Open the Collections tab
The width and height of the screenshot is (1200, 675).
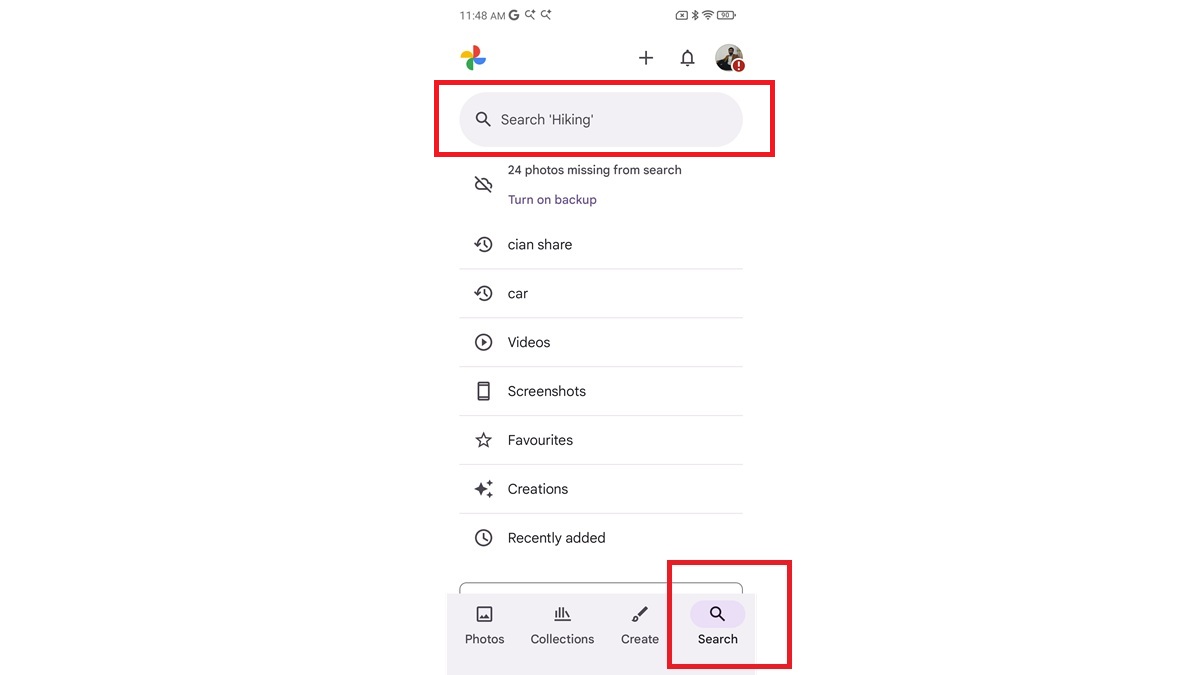[x=562, y=625]
